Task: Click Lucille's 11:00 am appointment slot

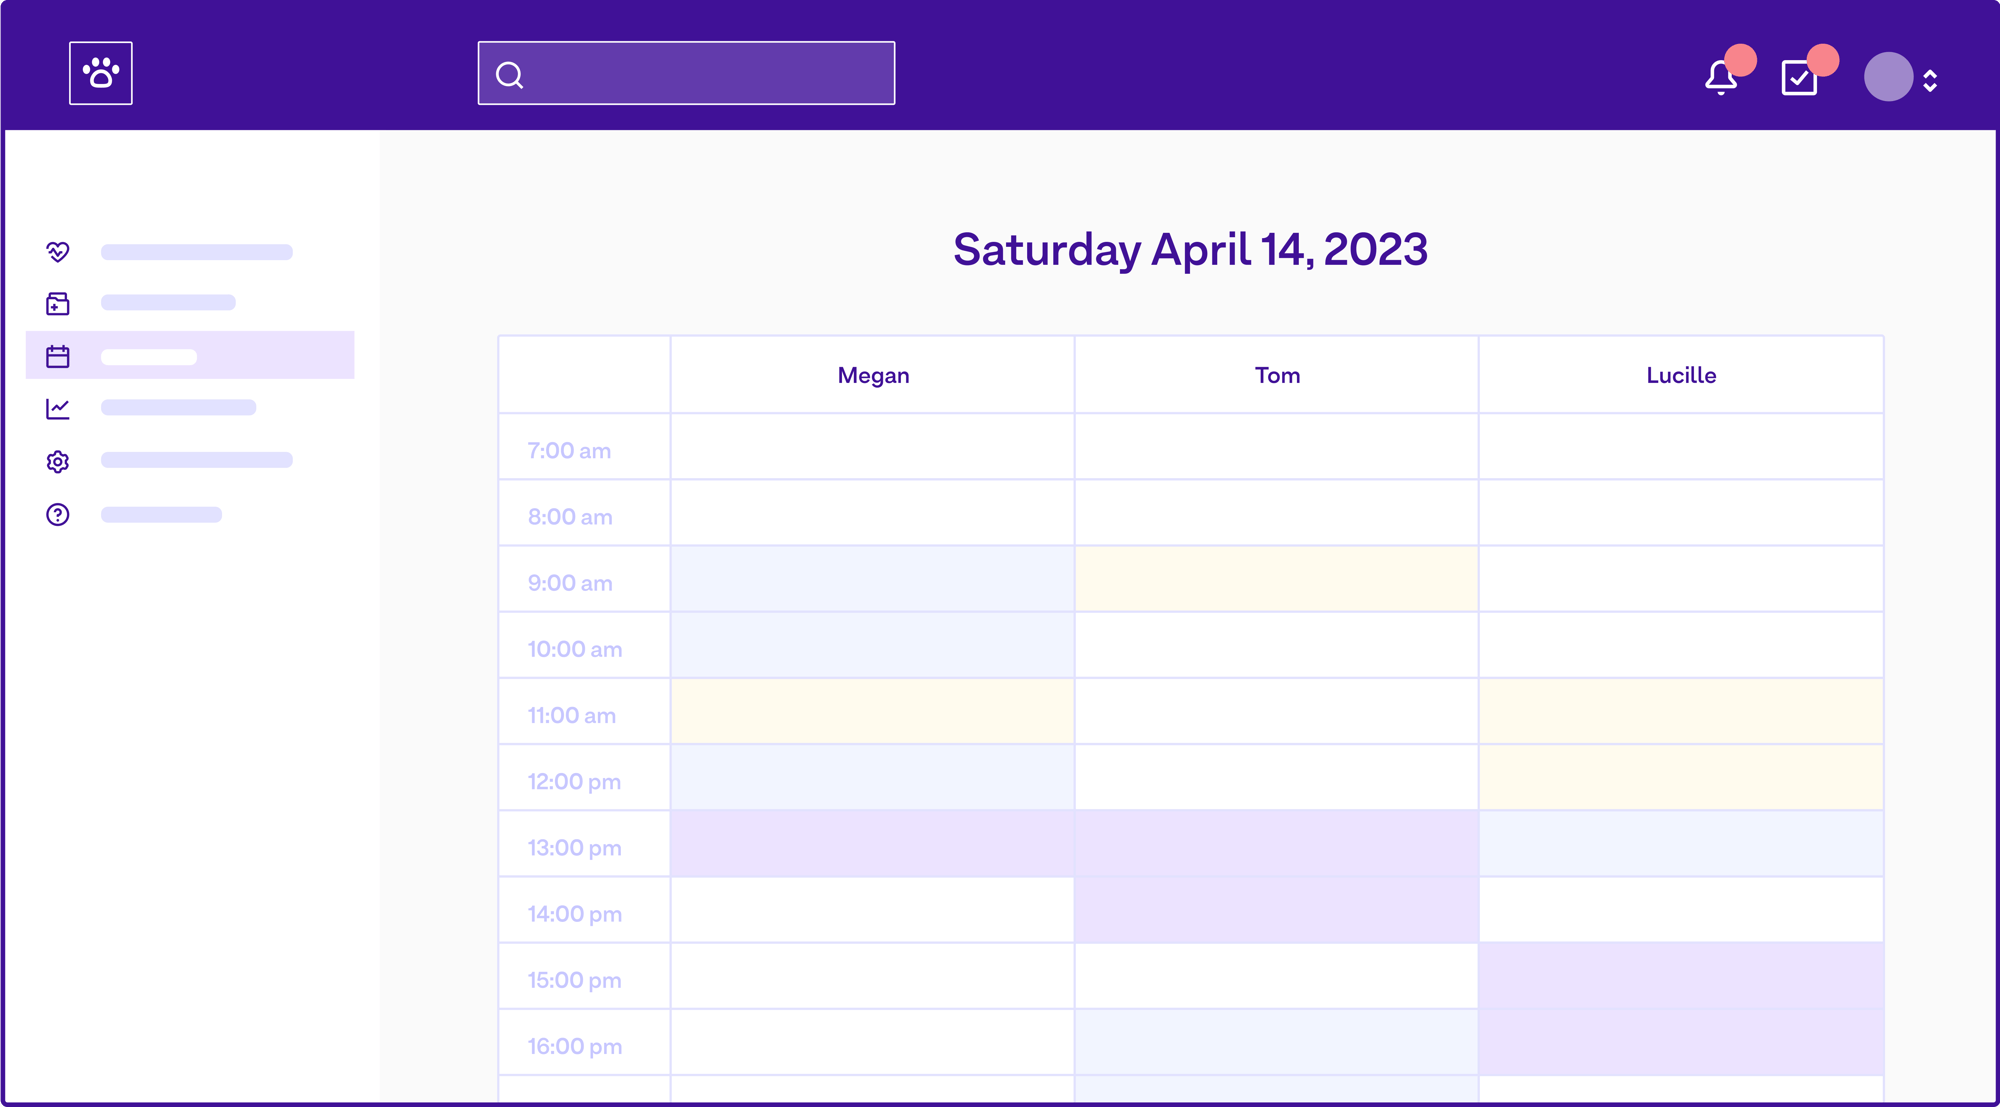Action: coord(1680,714)
